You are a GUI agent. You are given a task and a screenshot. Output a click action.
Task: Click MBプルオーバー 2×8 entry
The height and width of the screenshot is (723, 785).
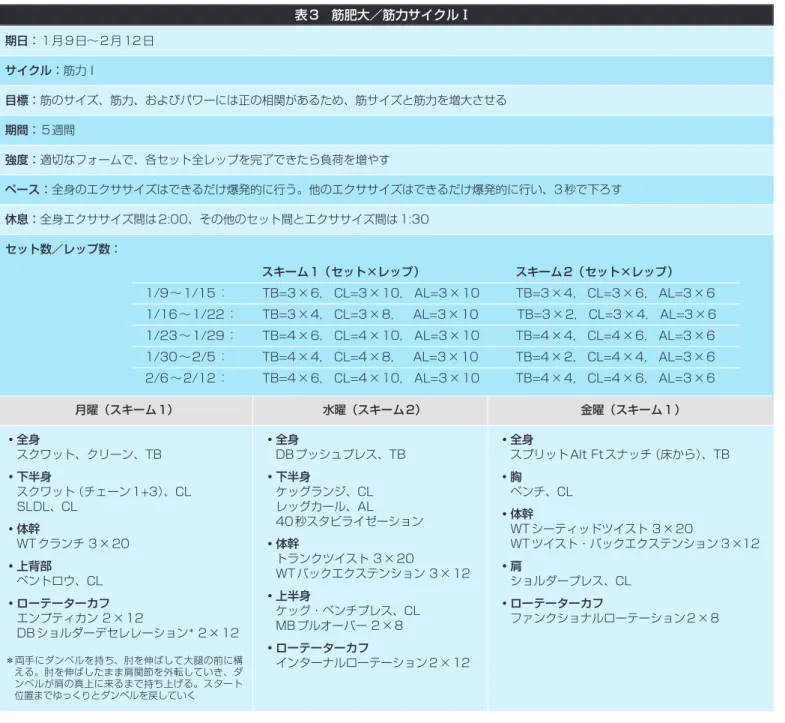pyautogui.click(x=339, y=626)
